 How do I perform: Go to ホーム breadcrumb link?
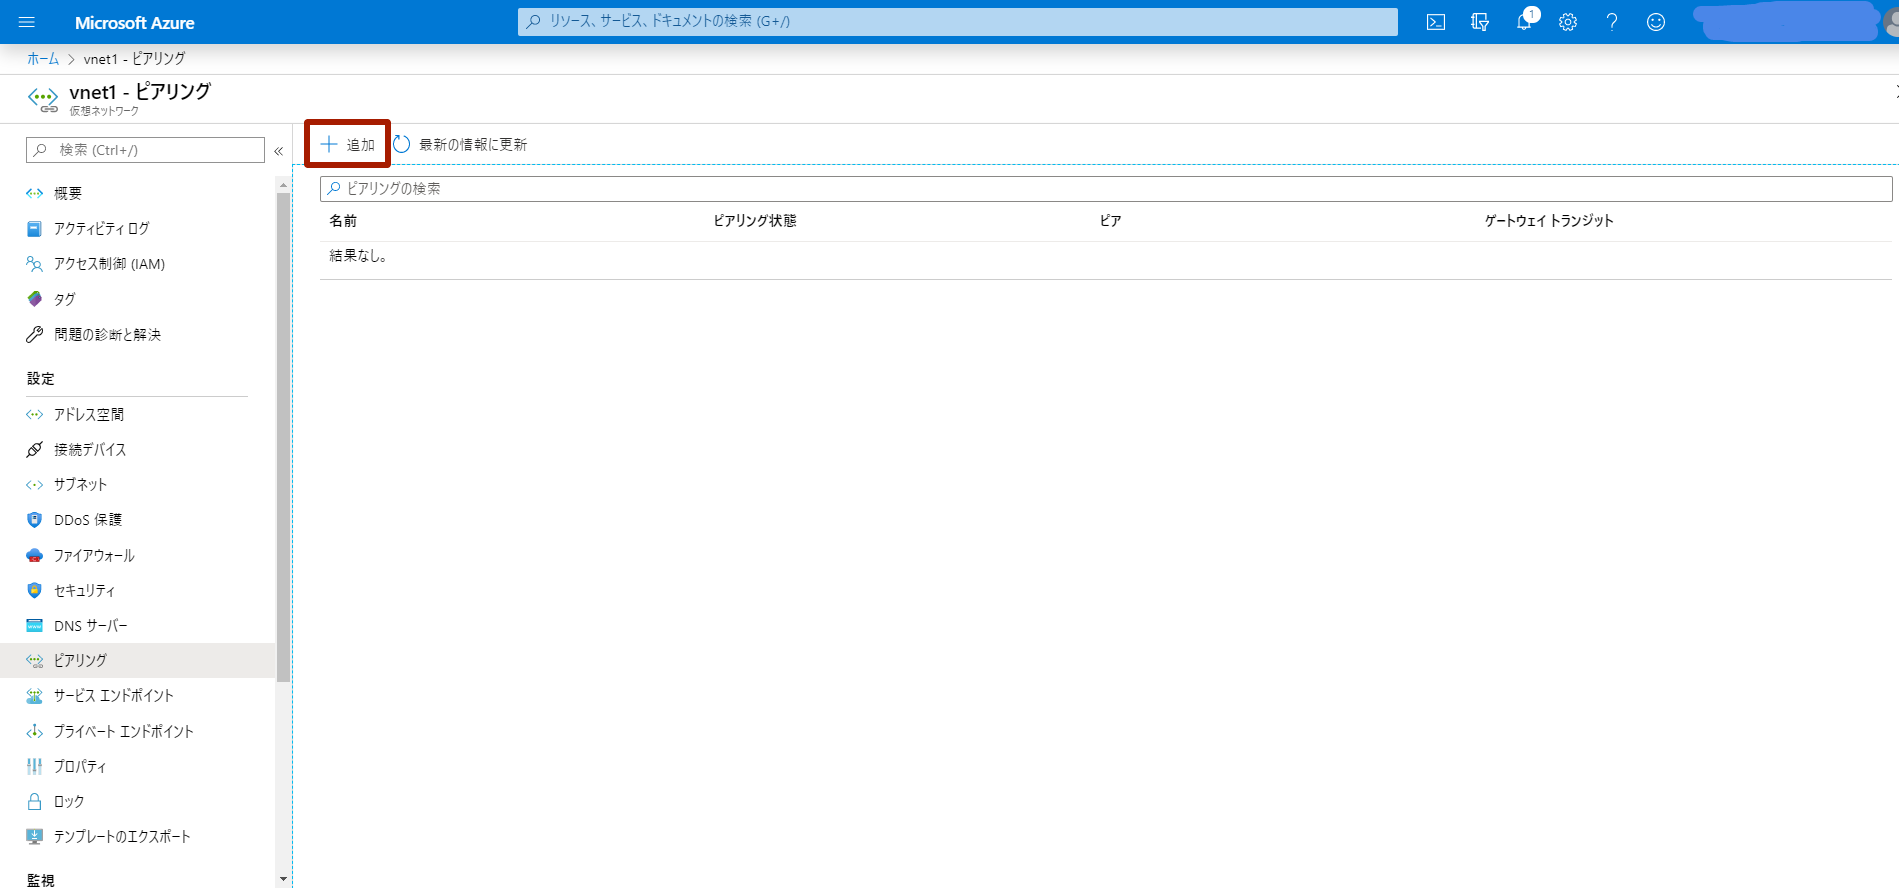pos(43,59)
